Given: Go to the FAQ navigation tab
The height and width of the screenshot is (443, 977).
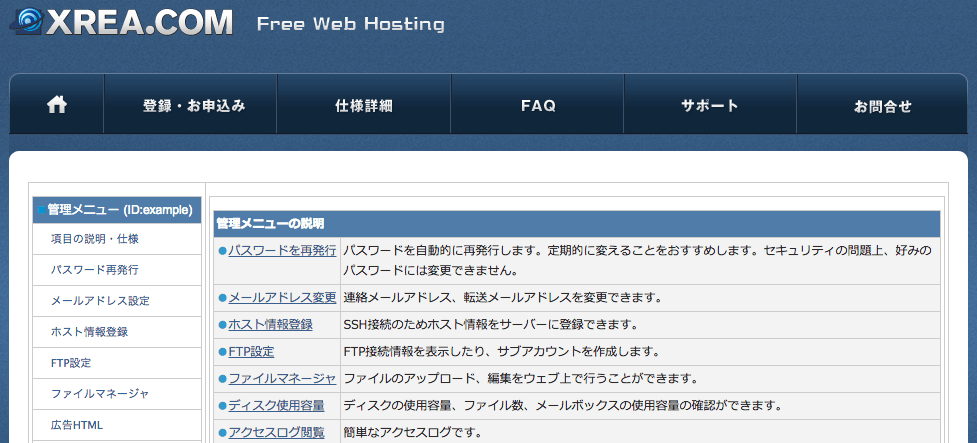Looking at the screenshot, I should point(538,105).
